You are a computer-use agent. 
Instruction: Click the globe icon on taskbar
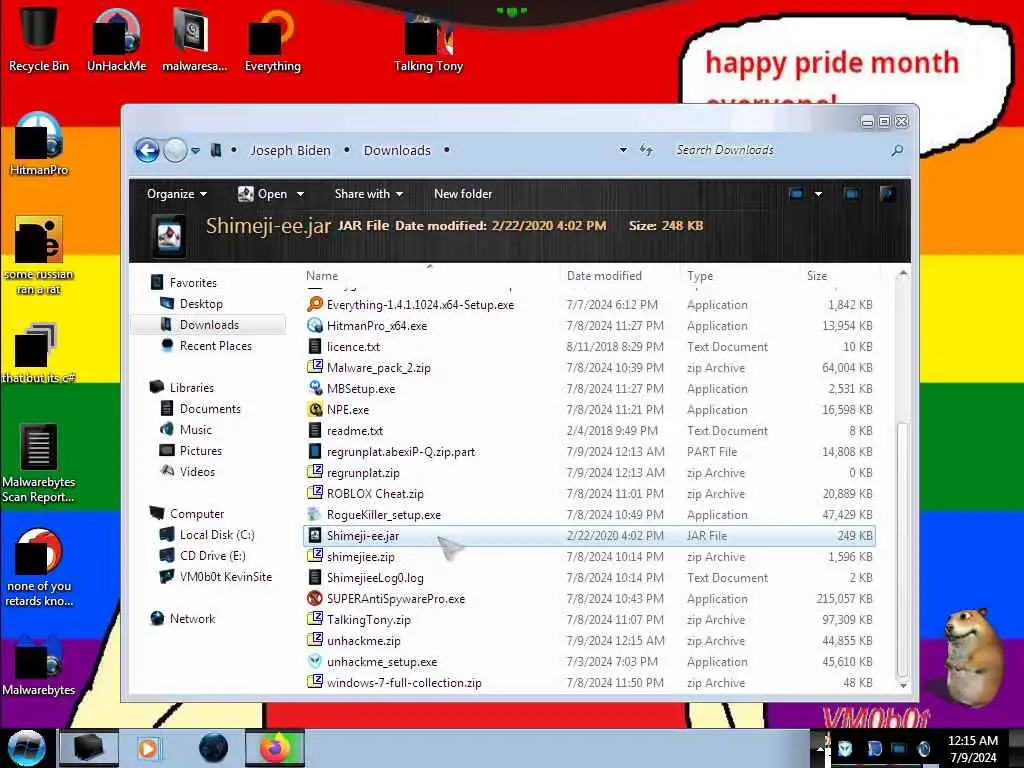point(213,748)
